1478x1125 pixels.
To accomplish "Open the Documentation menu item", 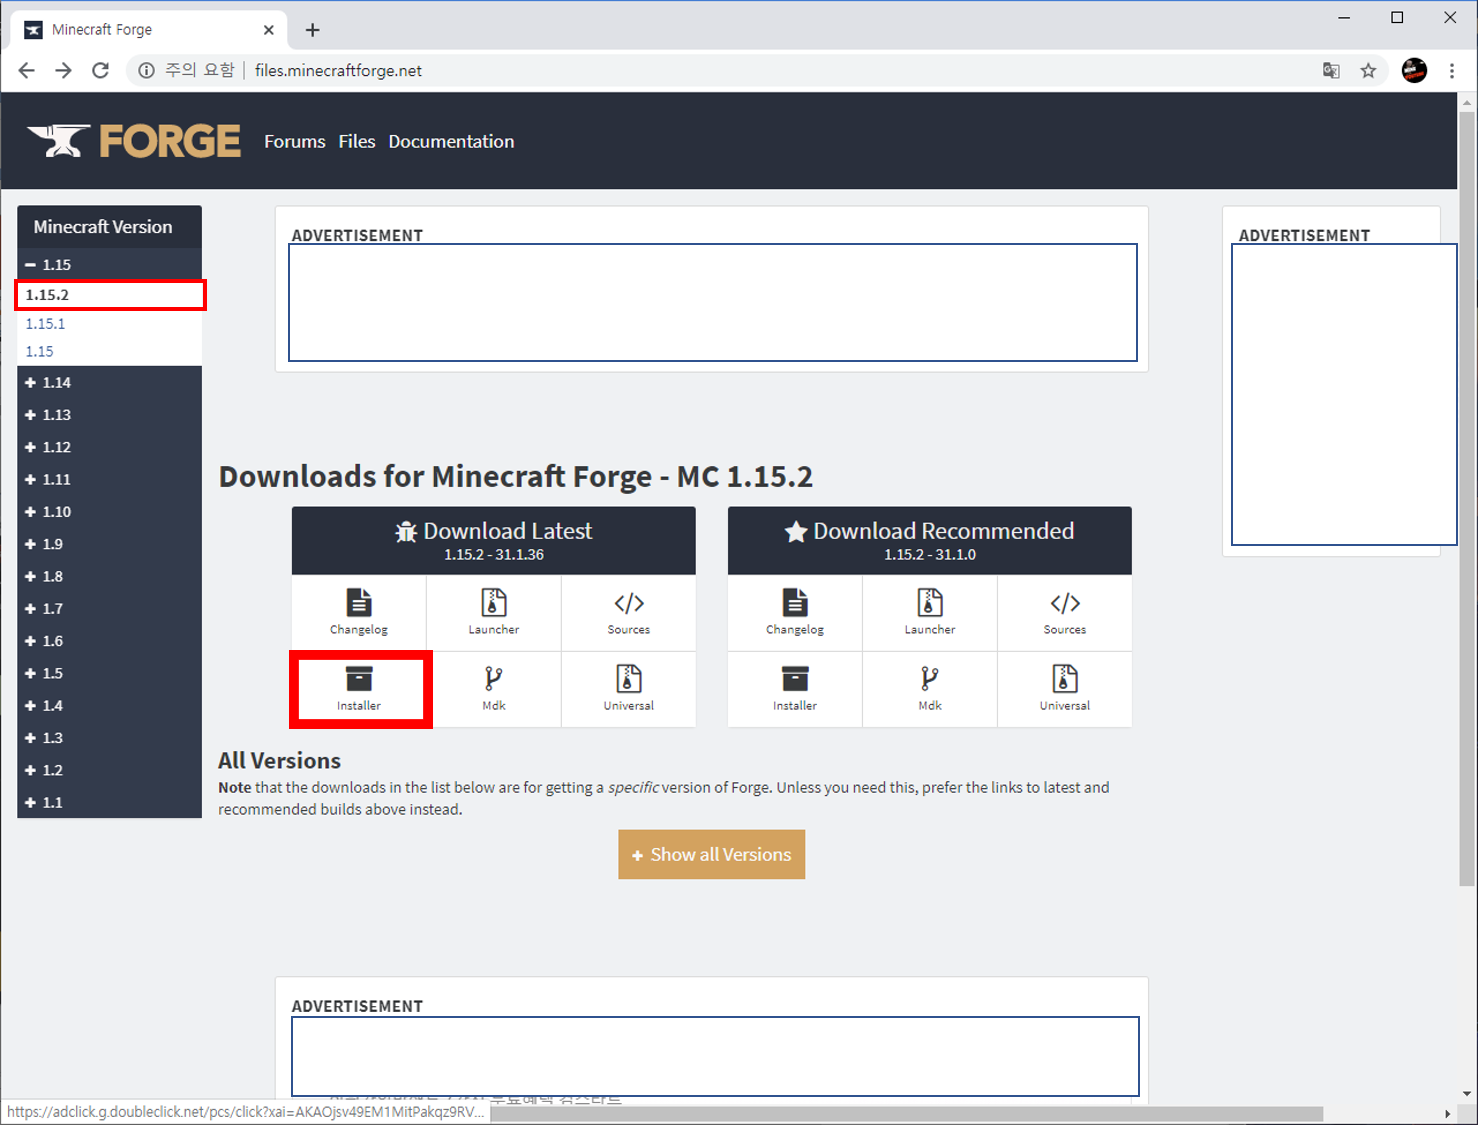I will point(451,142).
